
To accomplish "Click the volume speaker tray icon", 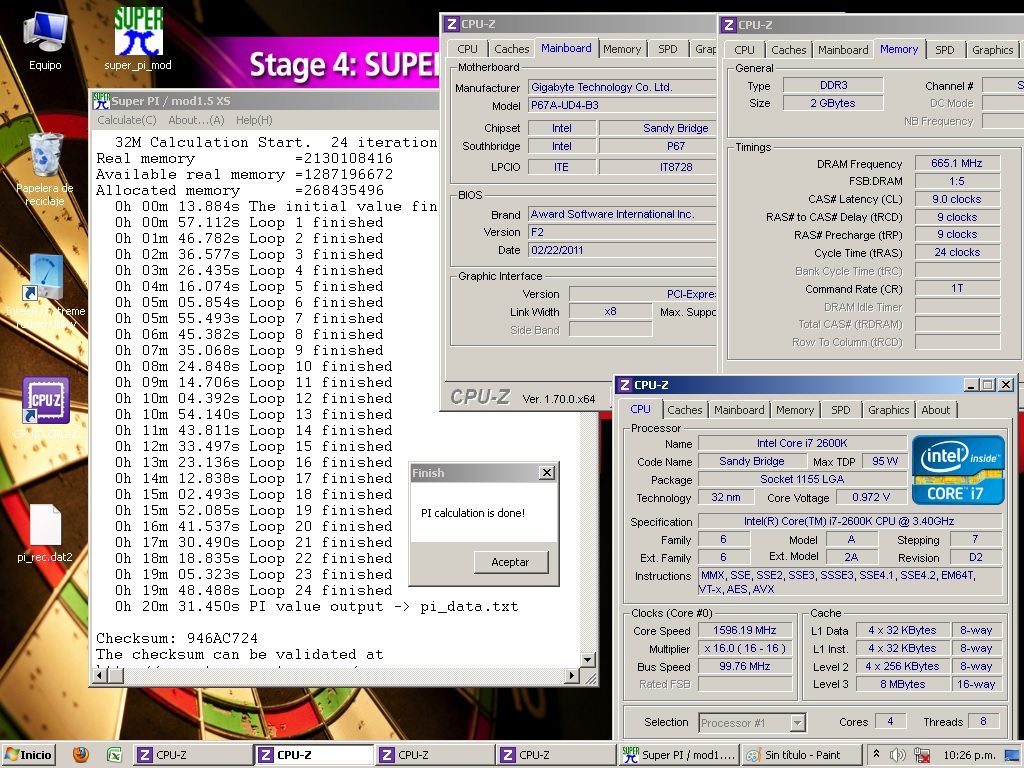I will click(x=898, y=754).
